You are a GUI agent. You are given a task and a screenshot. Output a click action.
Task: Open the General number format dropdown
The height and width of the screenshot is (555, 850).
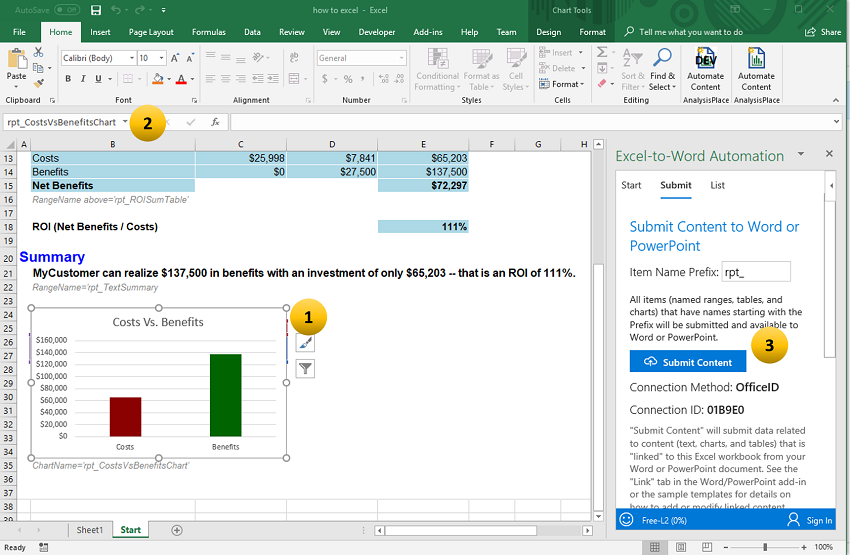[401, 58]
